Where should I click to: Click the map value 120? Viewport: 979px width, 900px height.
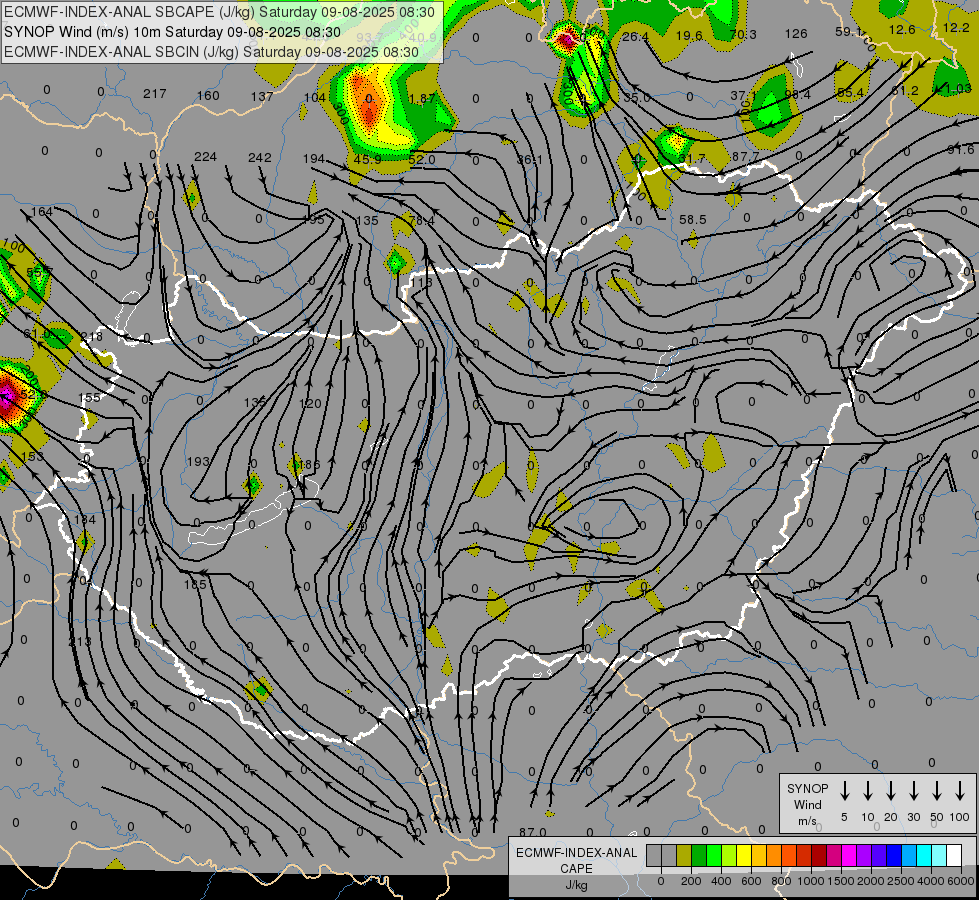[x=310, y=404]
